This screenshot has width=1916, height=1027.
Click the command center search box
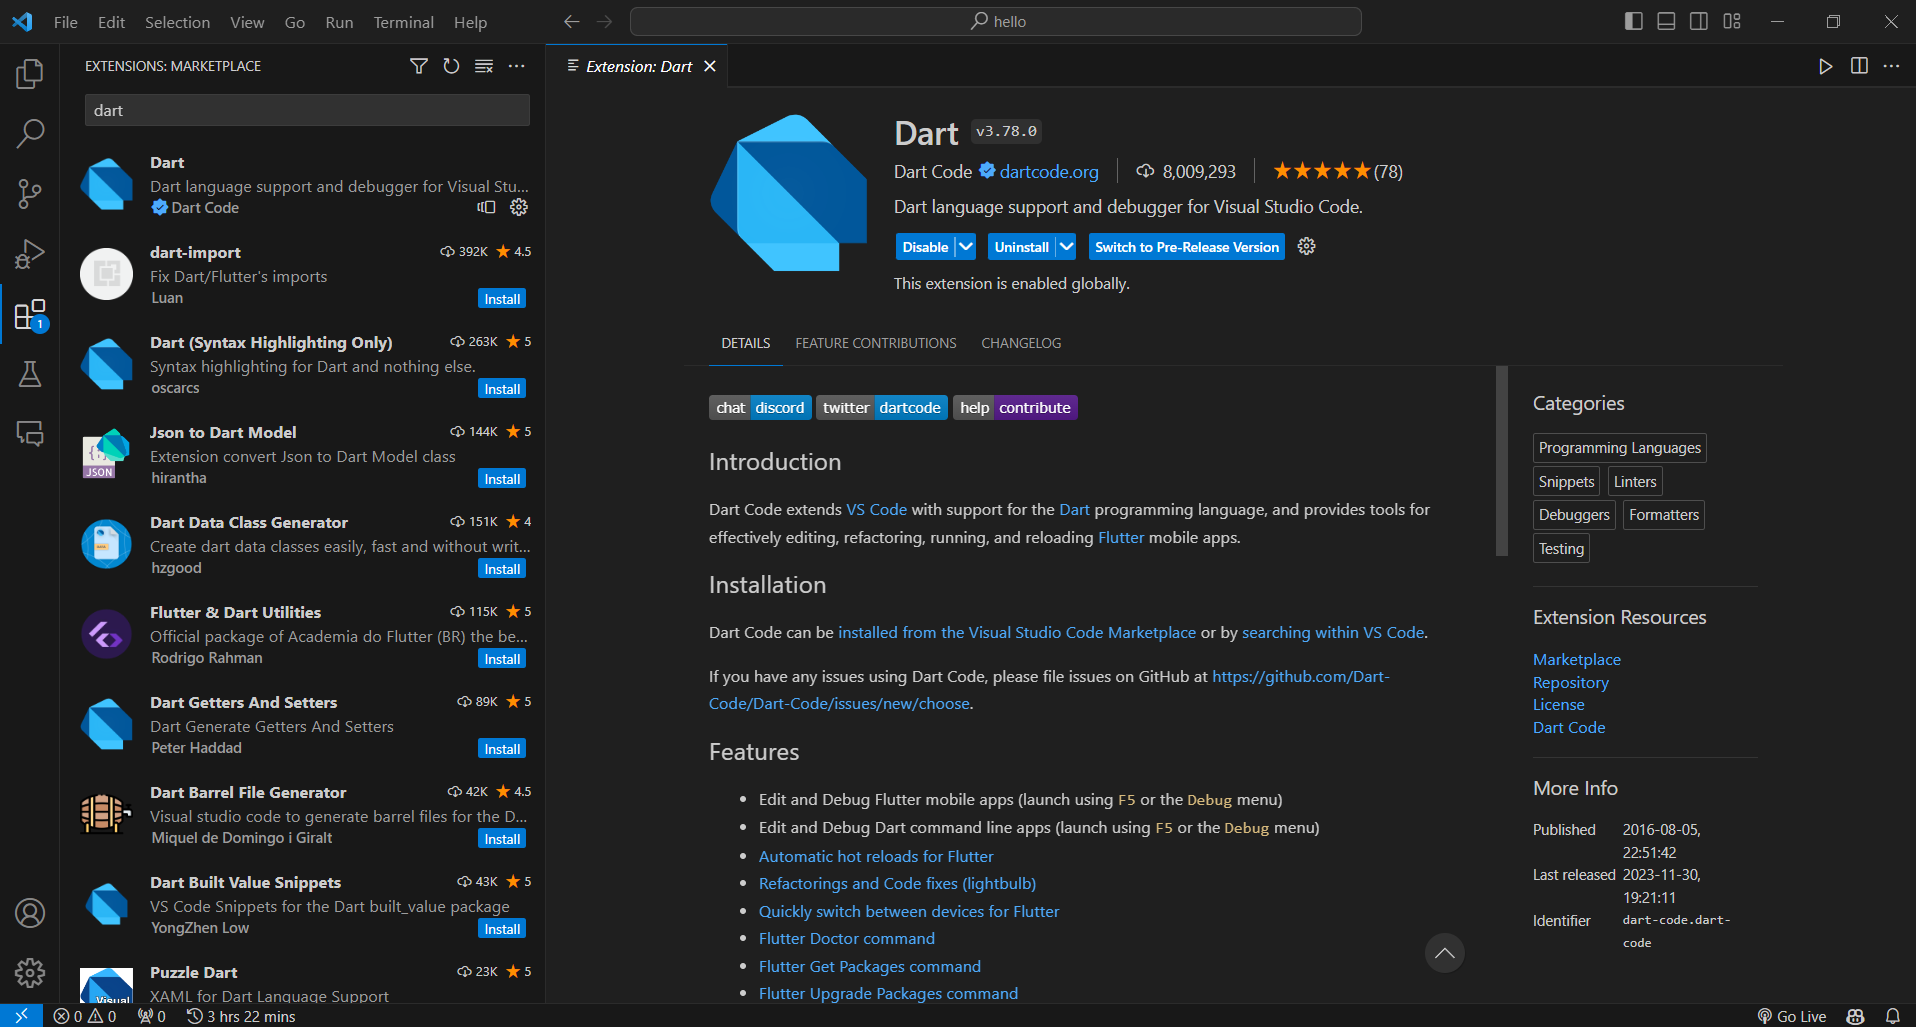tap(996, 21)
